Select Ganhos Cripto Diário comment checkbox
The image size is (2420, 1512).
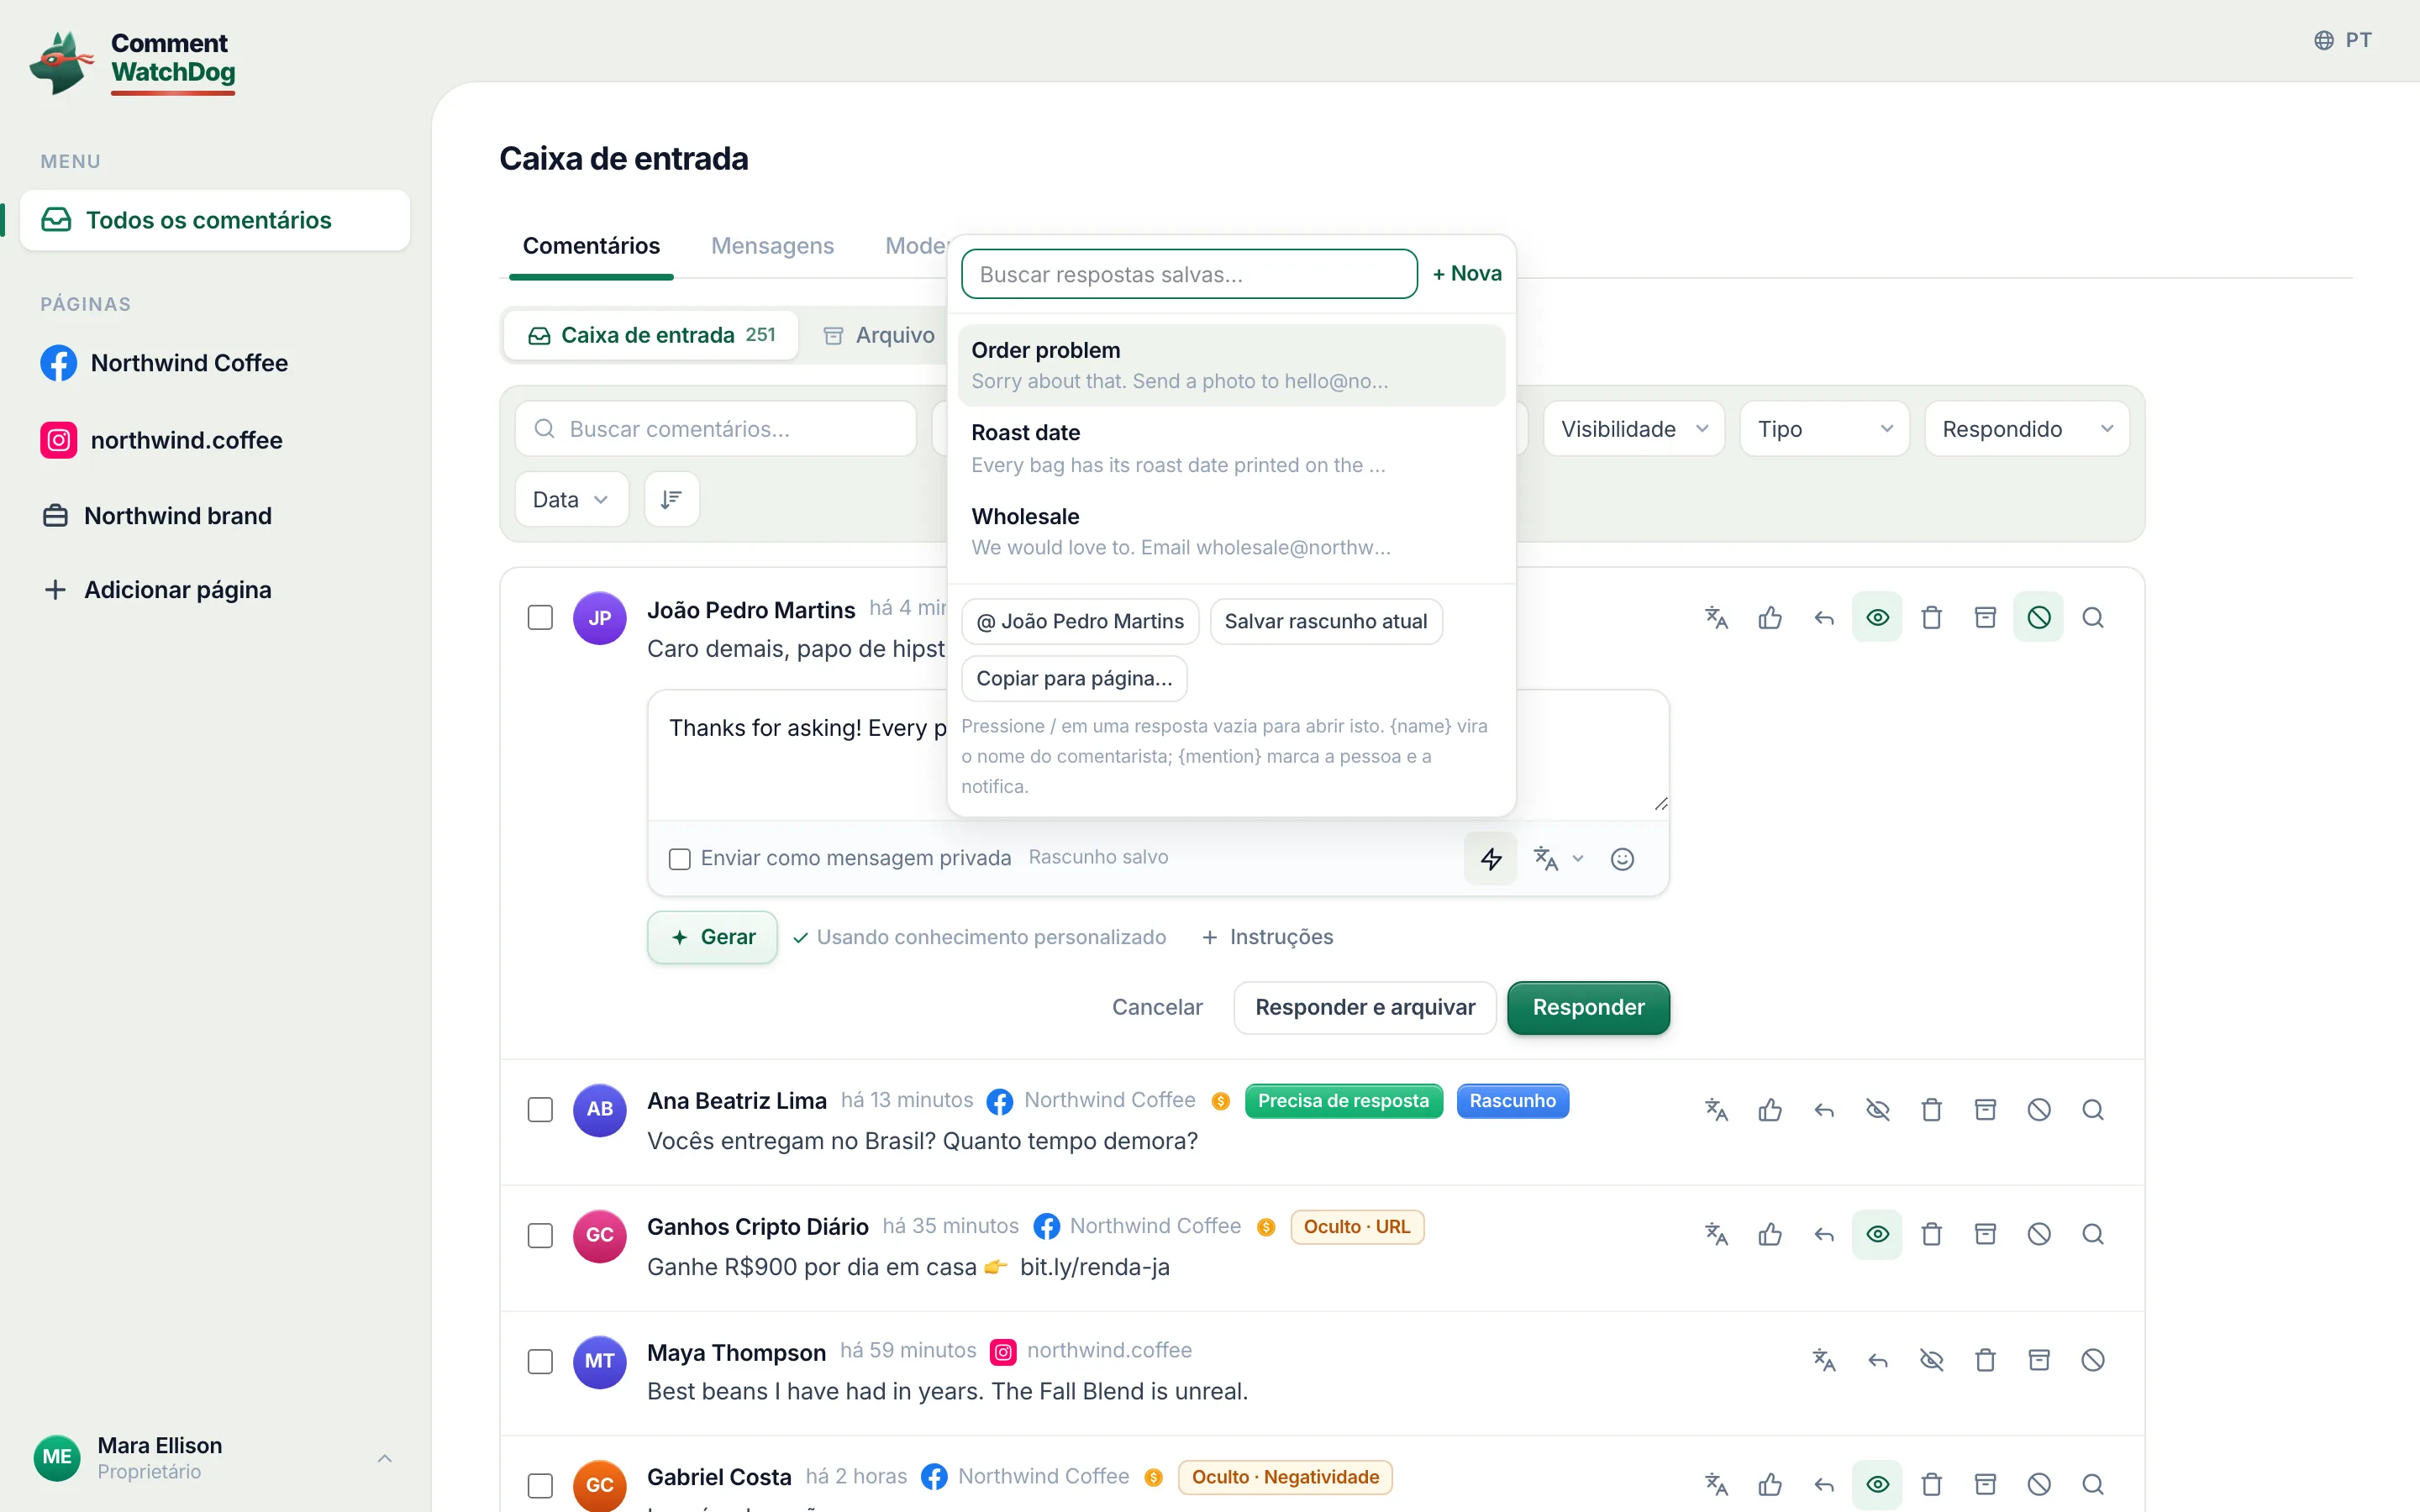click(x=540, y=1235)
